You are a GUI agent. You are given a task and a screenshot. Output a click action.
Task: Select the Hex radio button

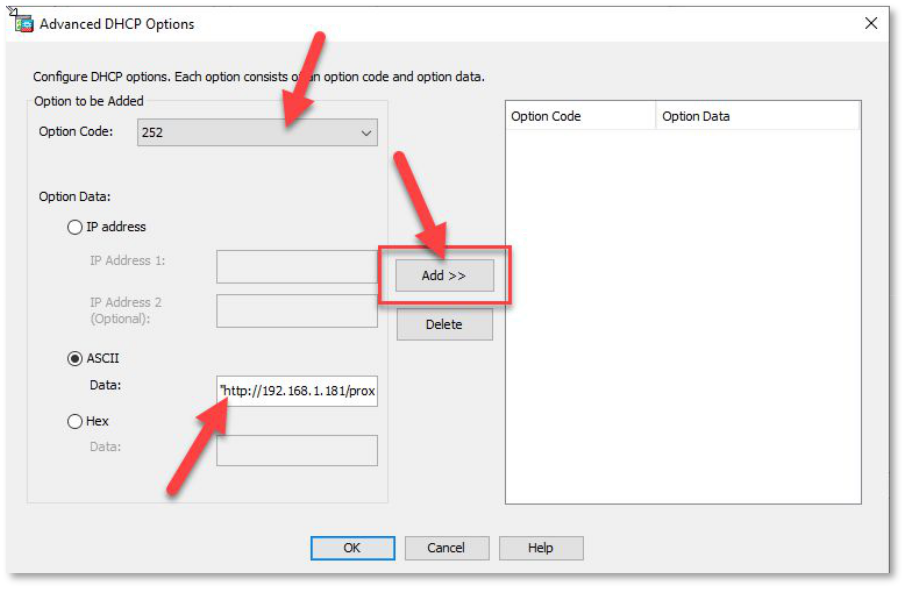75,422
